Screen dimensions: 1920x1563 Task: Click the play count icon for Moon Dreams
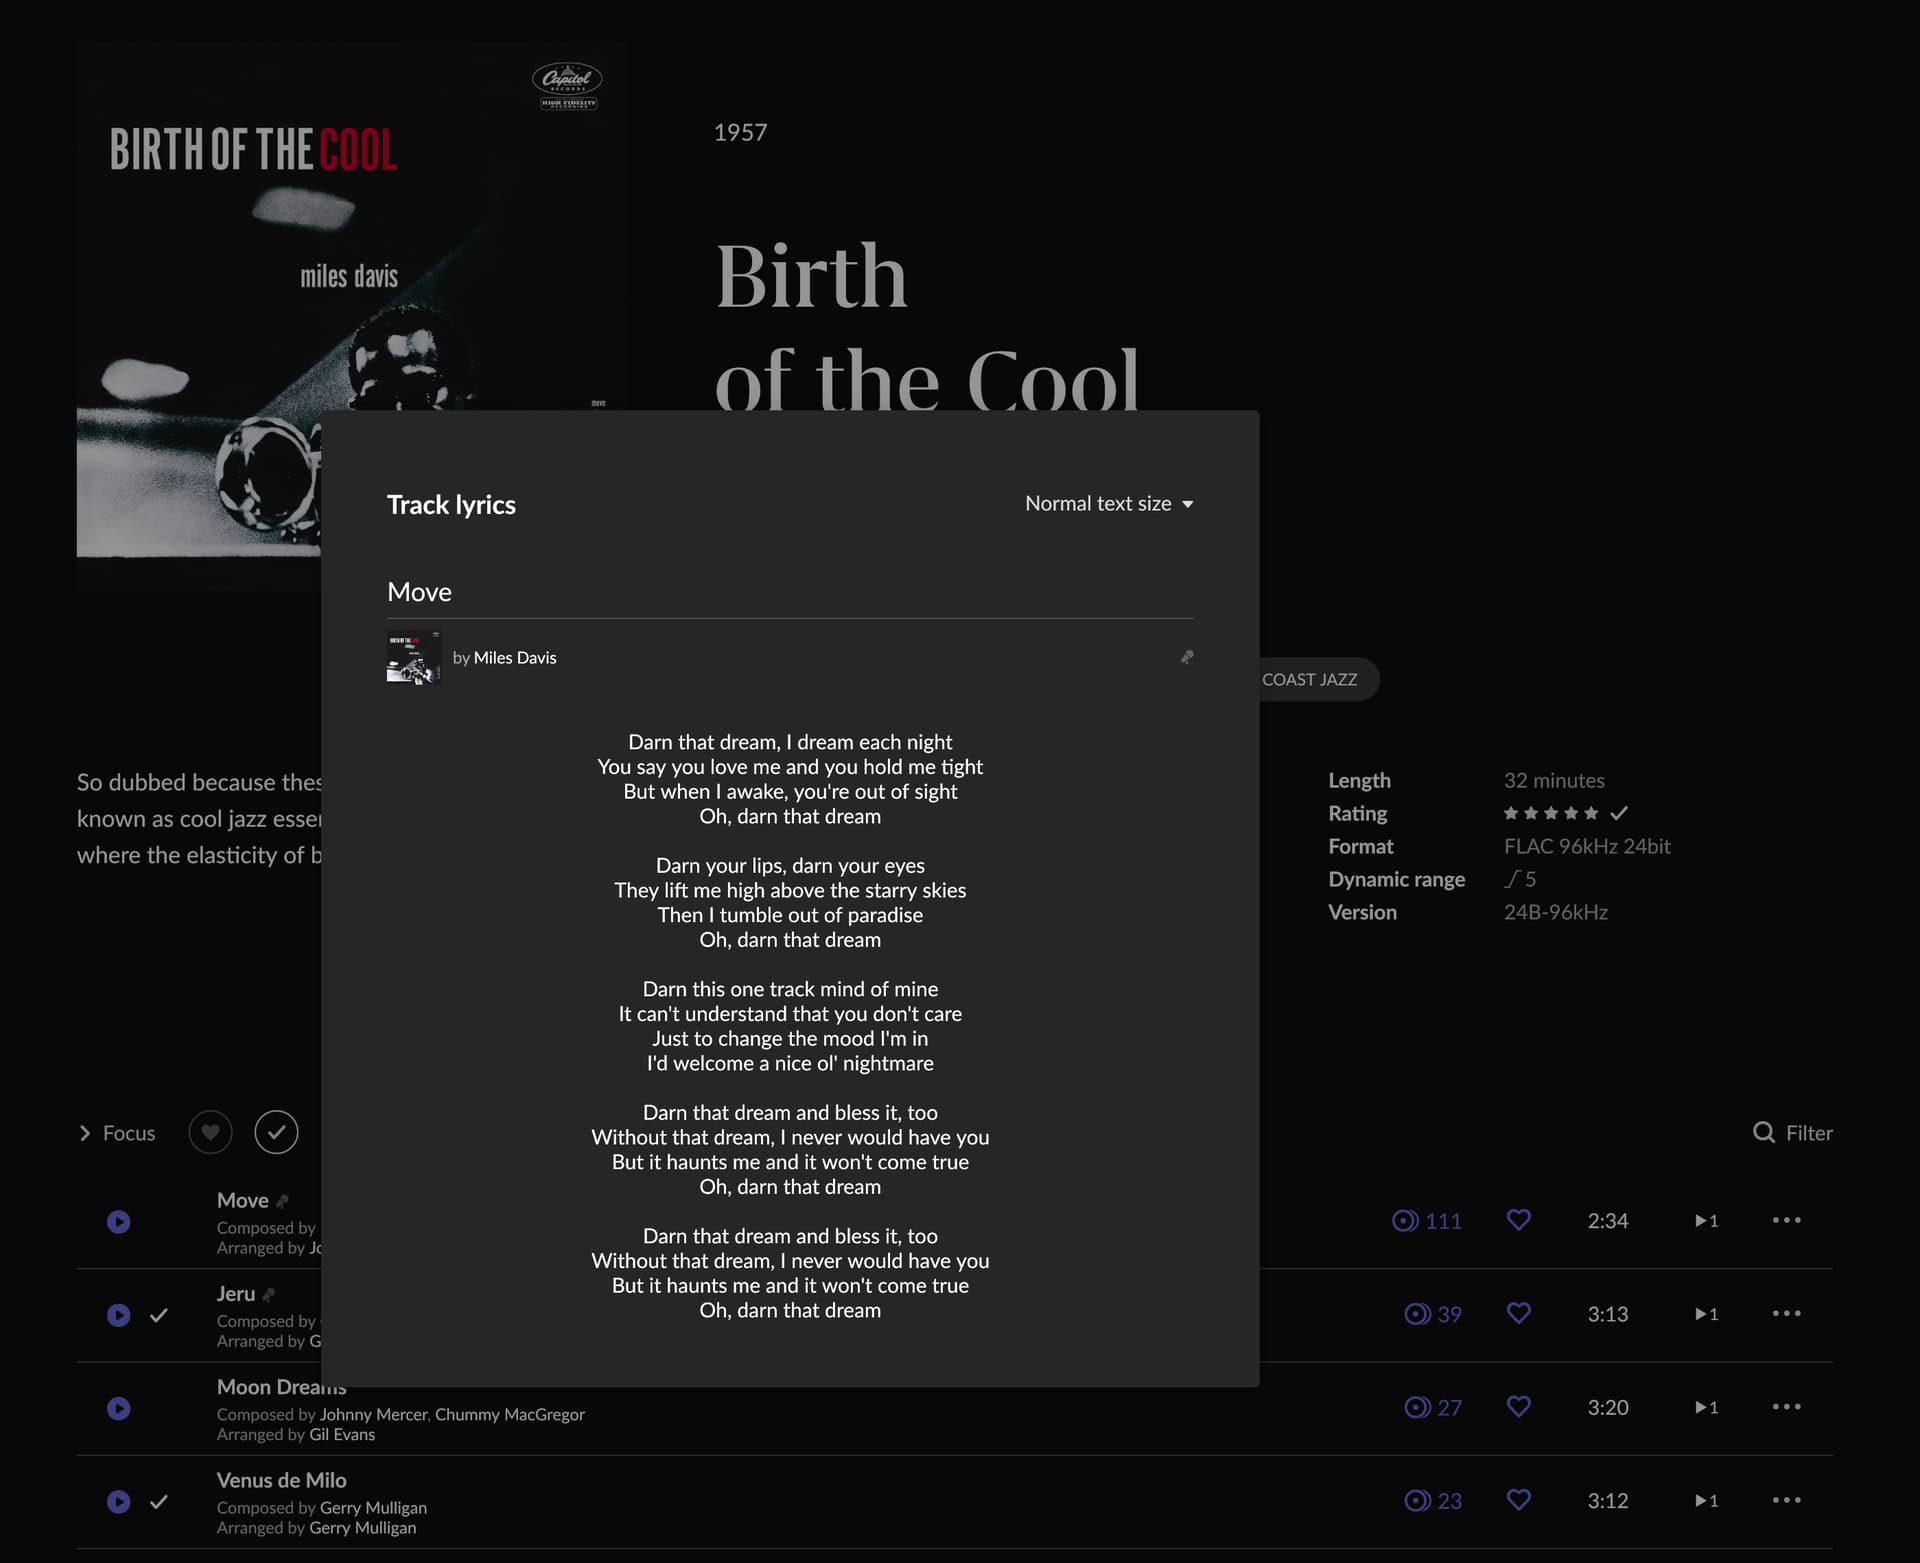pyautogui.click(x=1706, y=1407)
